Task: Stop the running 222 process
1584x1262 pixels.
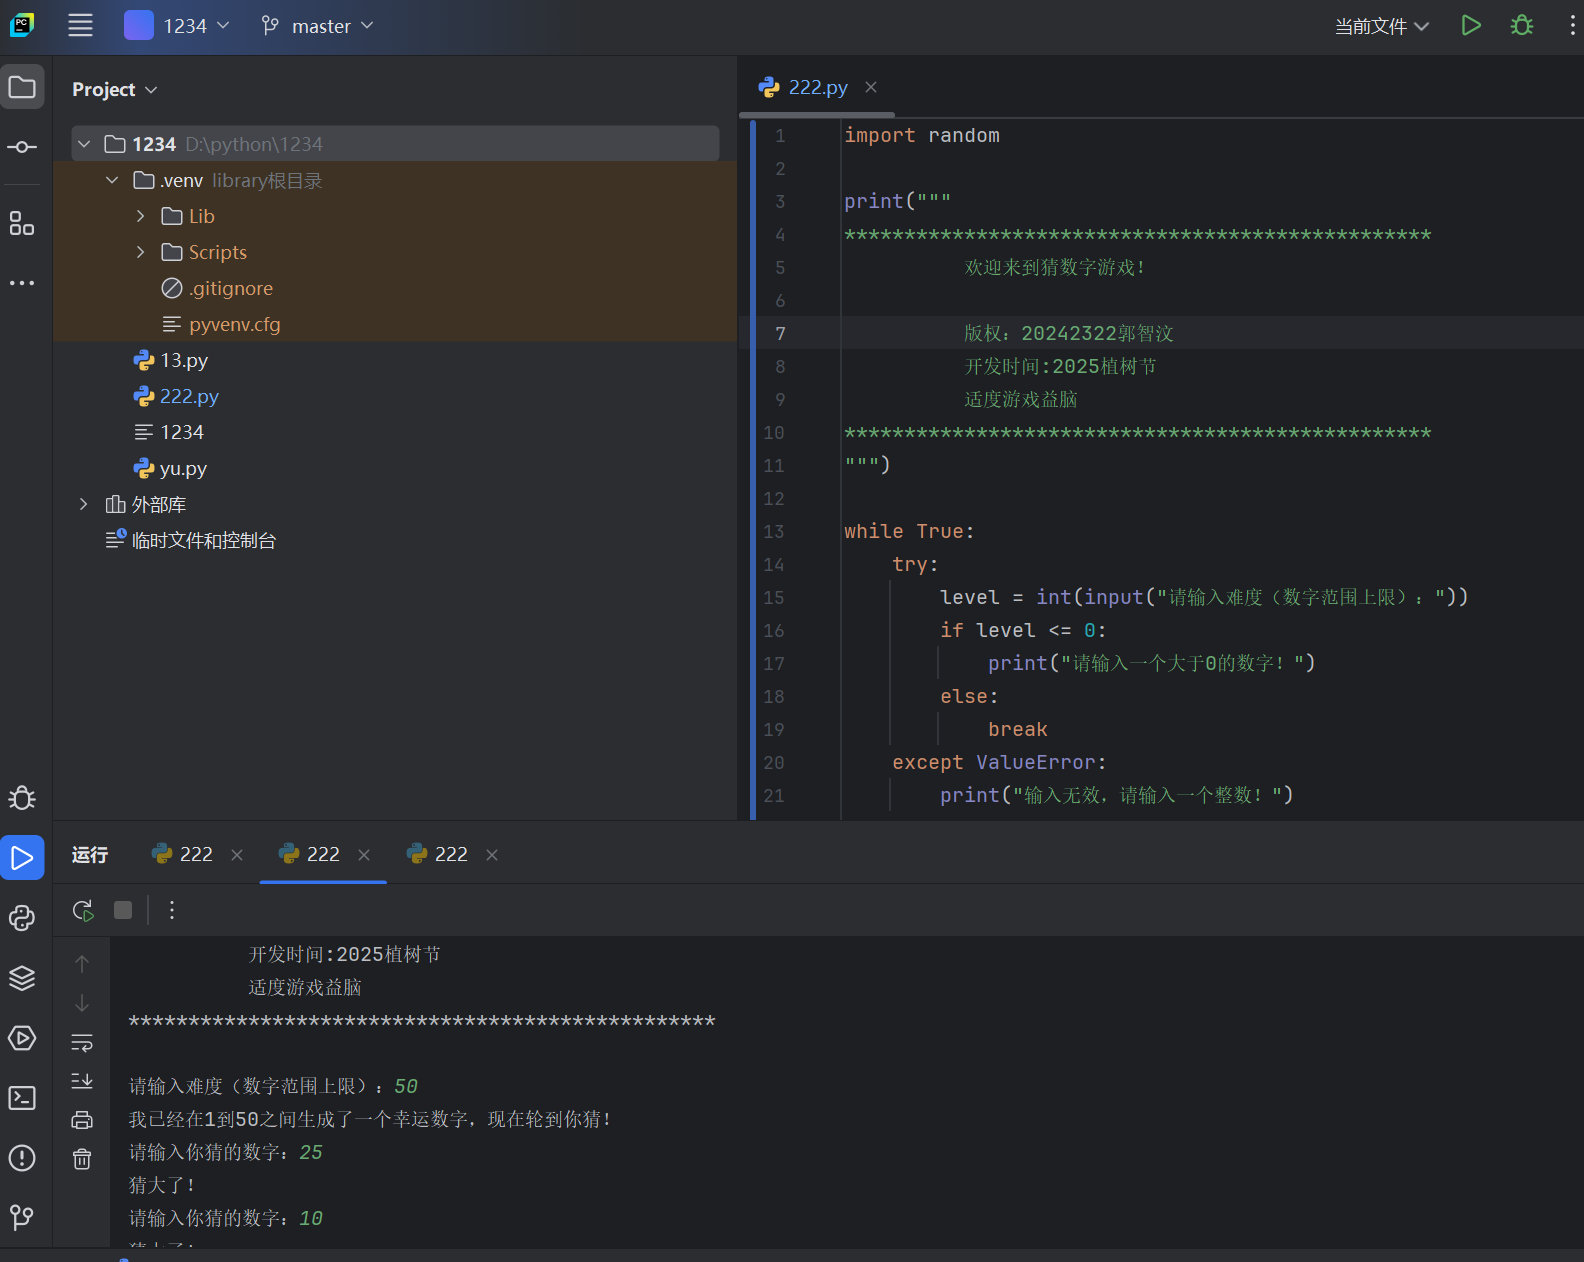Action: tap(123, 910)
